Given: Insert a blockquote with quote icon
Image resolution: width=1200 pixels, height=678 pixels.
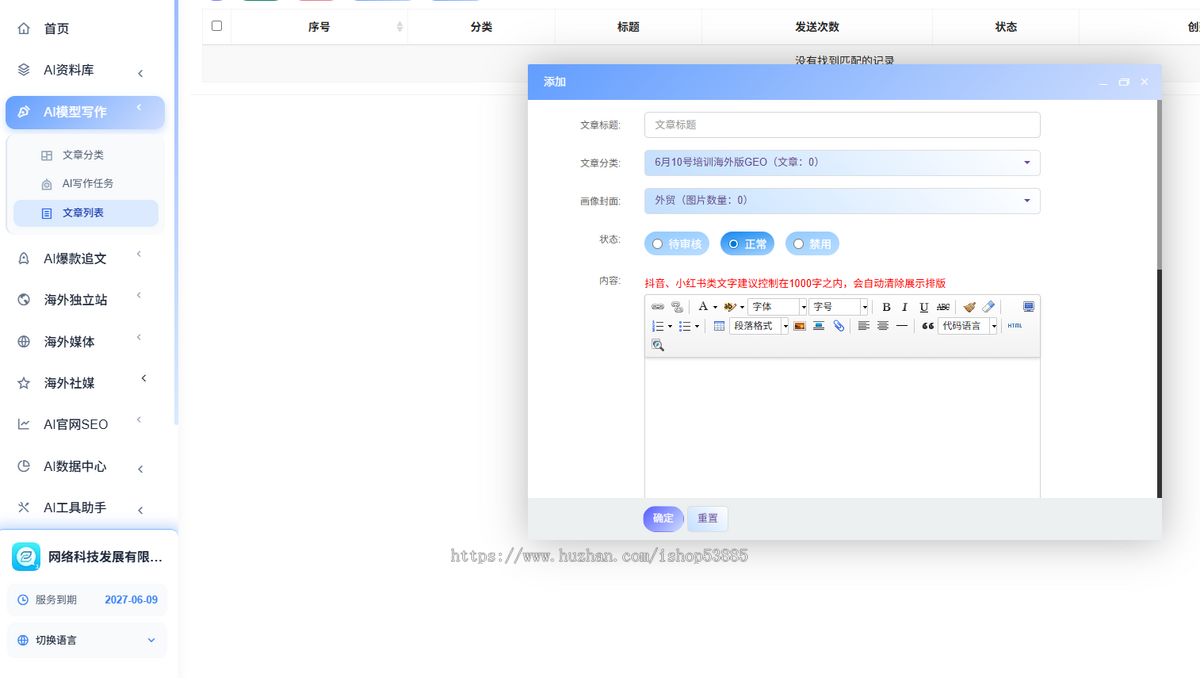Looking at the screenshot, I should pos(928,326).
